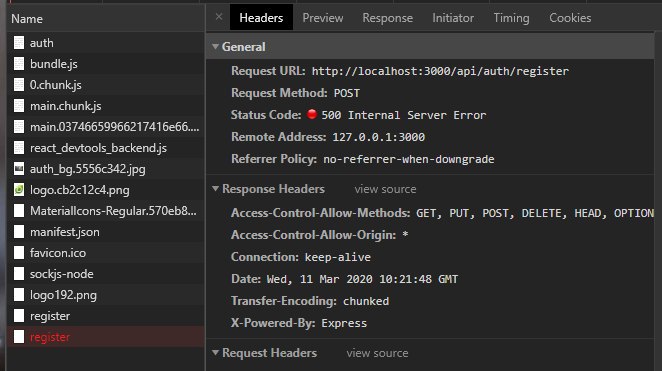Collapse the Response Headers section
This screenshot has width=662, height=371.
[215, 189]
